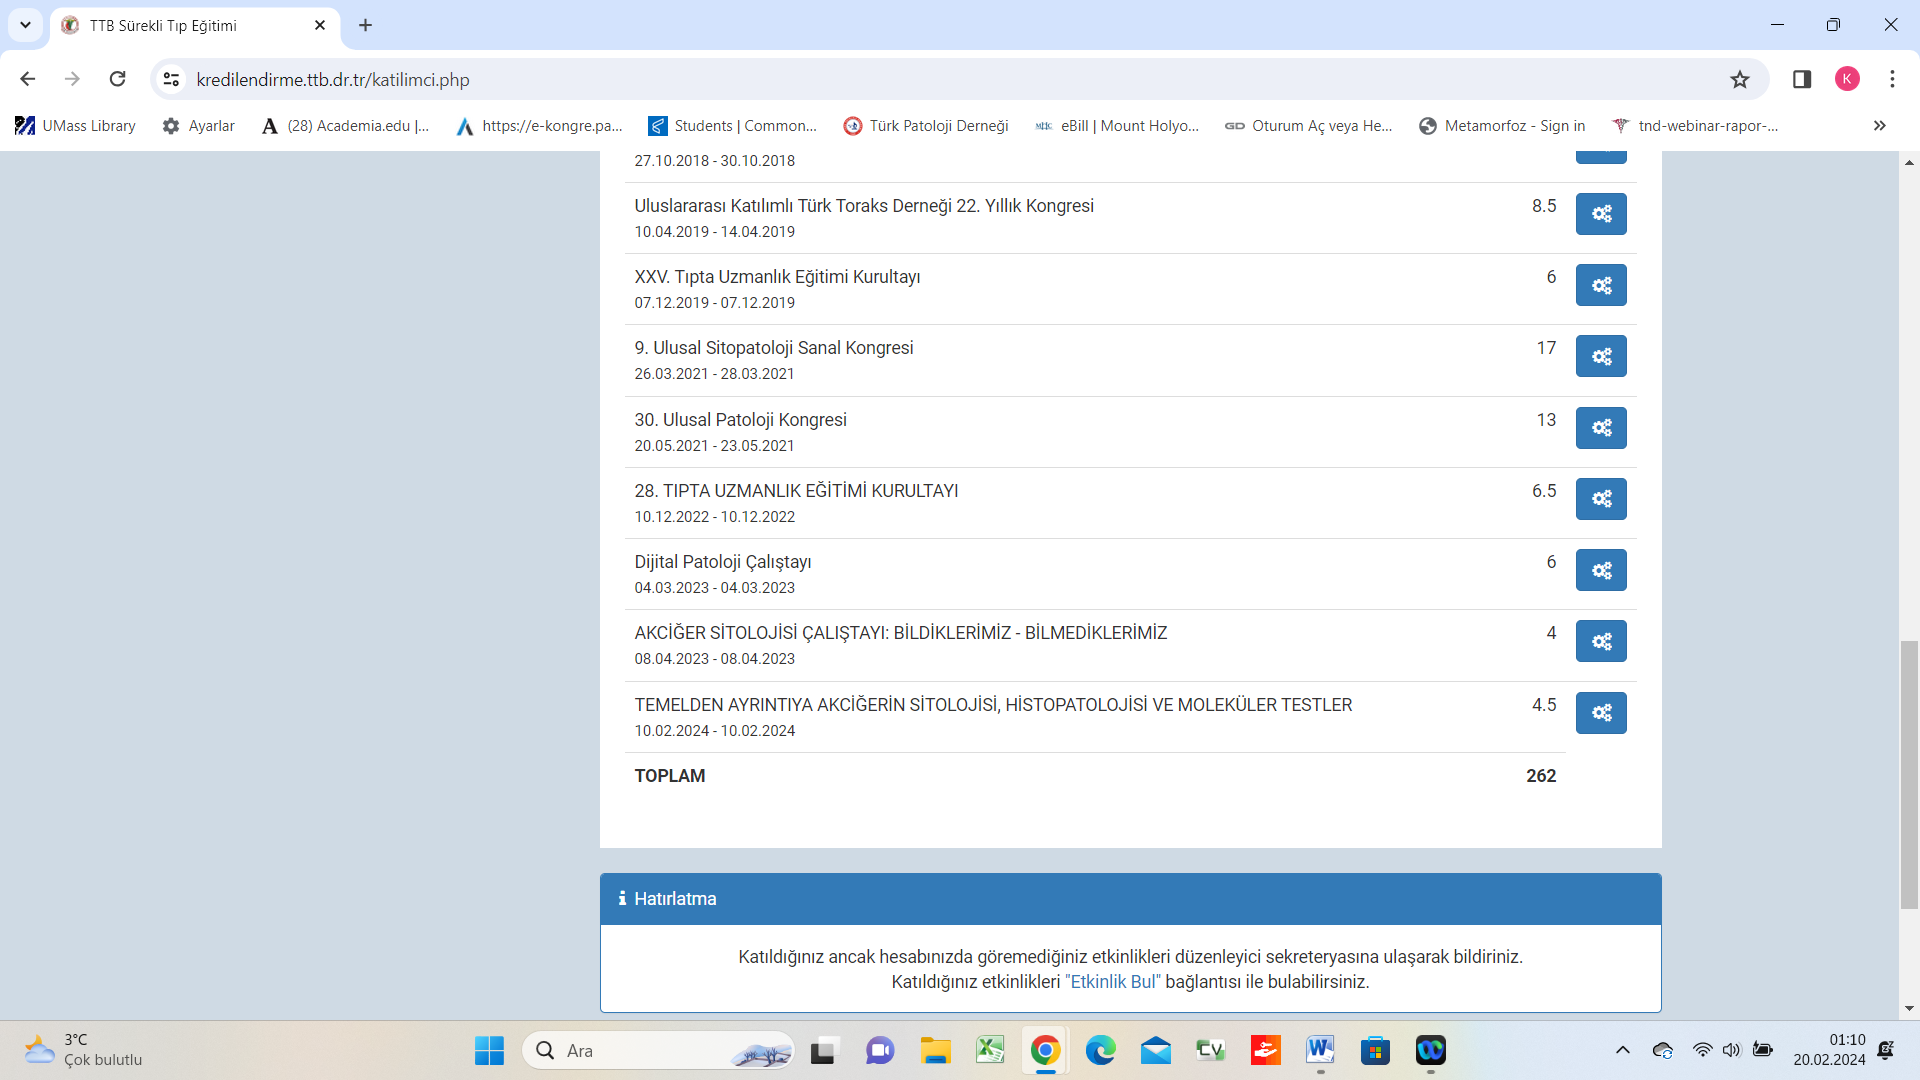Open UMass Library bookmark
This screenshot has width=1920, height=1080.
[x=76, y=126]
